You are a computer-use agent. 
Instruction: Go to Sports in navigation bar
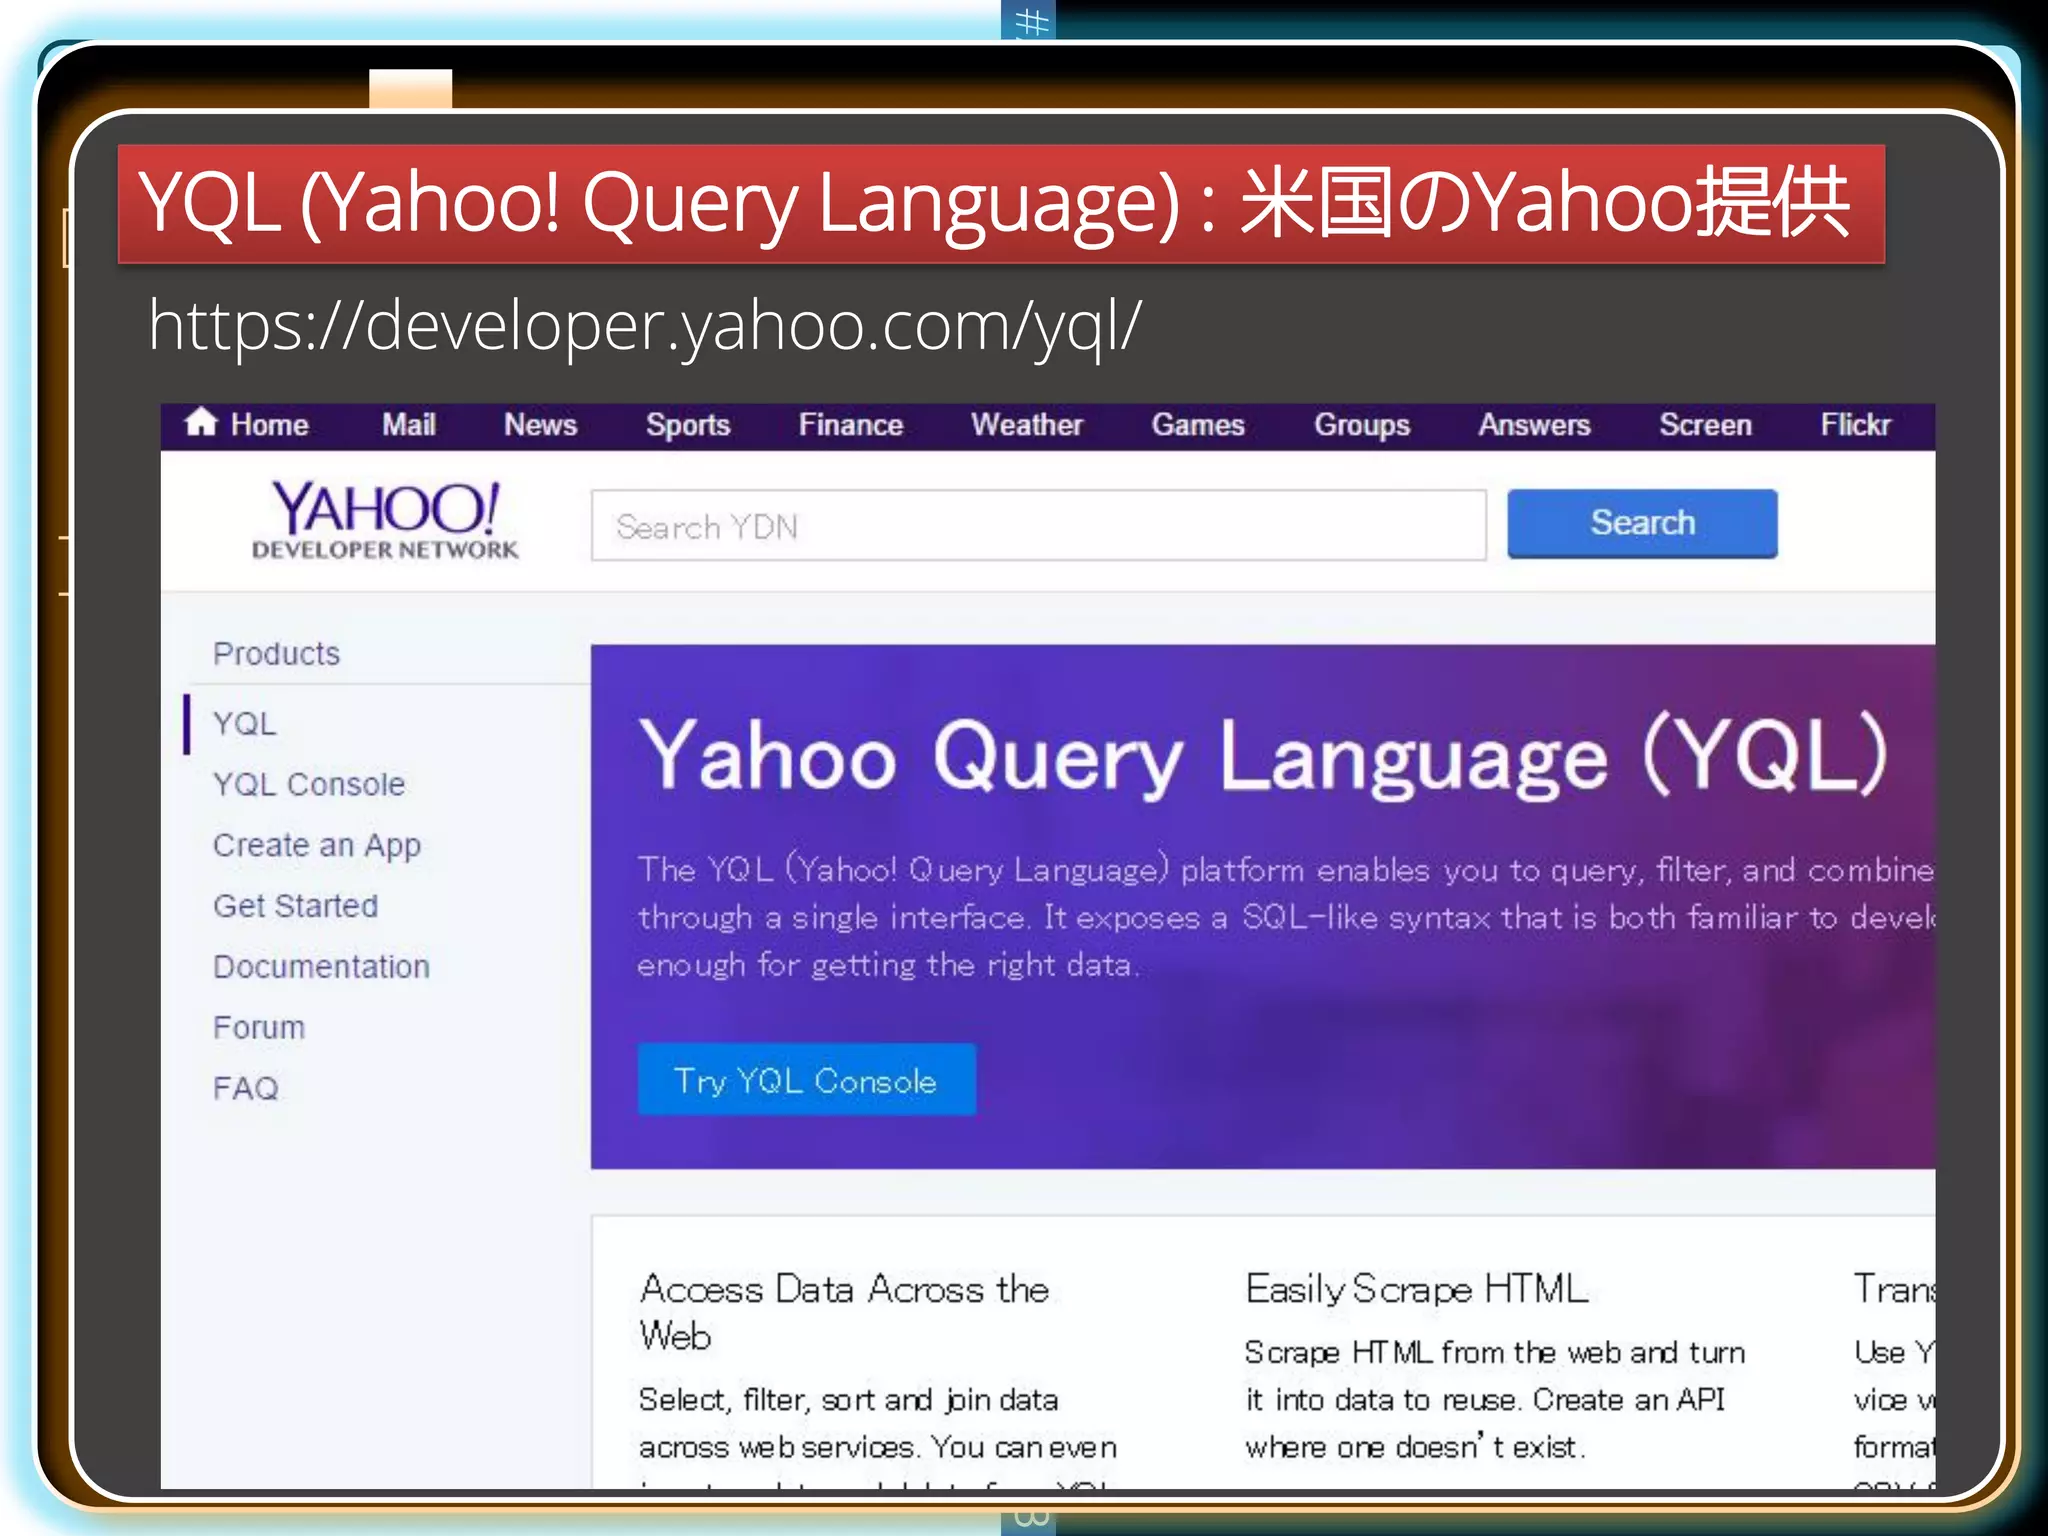click(x=688, y=425)
